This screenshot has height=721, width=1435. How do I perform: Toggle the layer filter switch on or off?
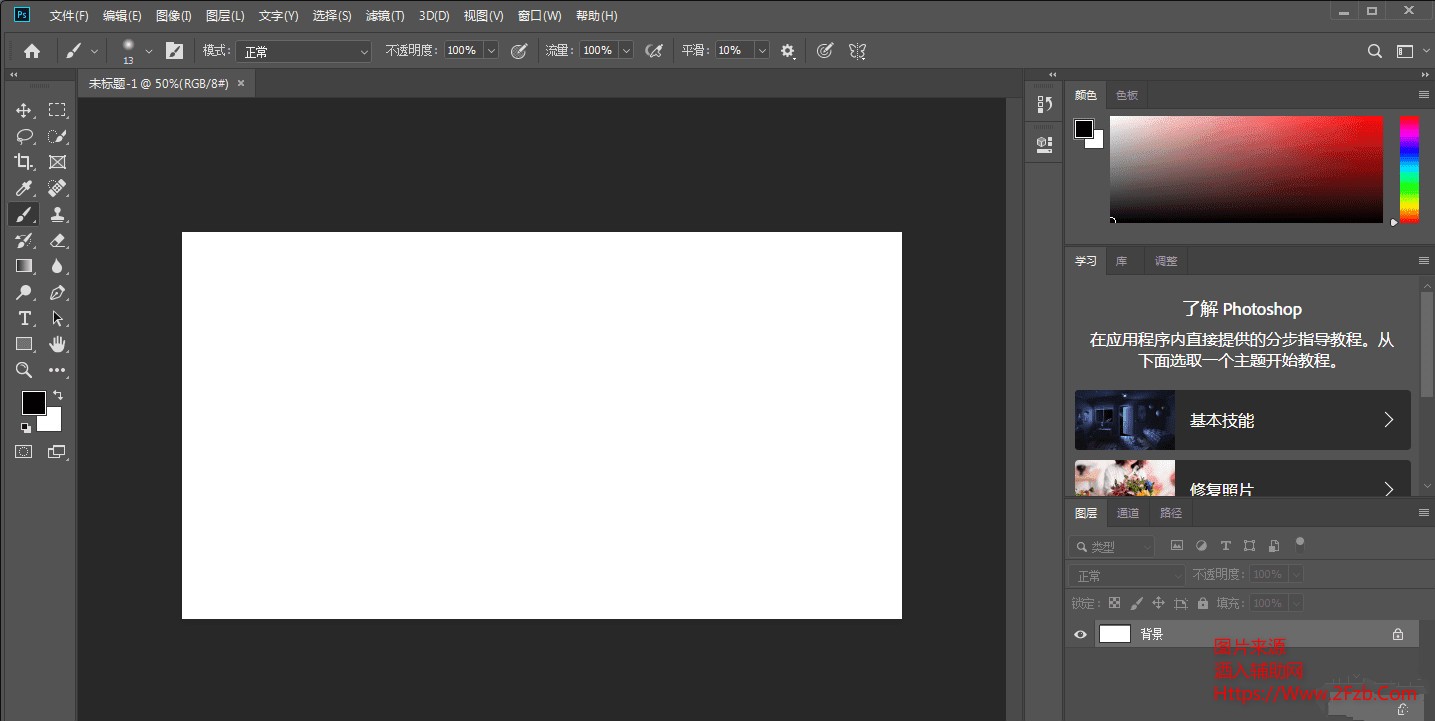point(1300,544)
